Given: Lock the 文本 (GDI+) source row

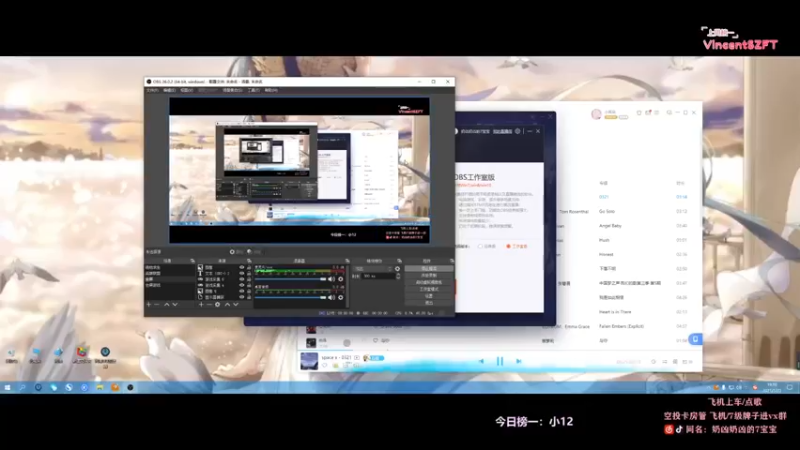Looking at the screenshot, I should (249, 273).
